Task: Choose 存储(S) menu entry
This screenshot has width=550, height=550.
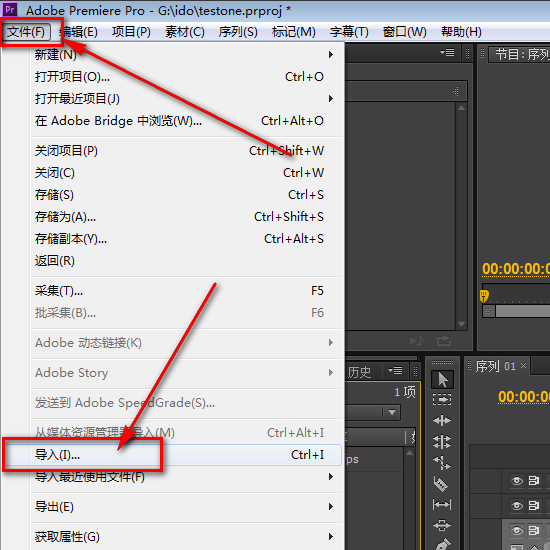Action: tap(186, 195)
